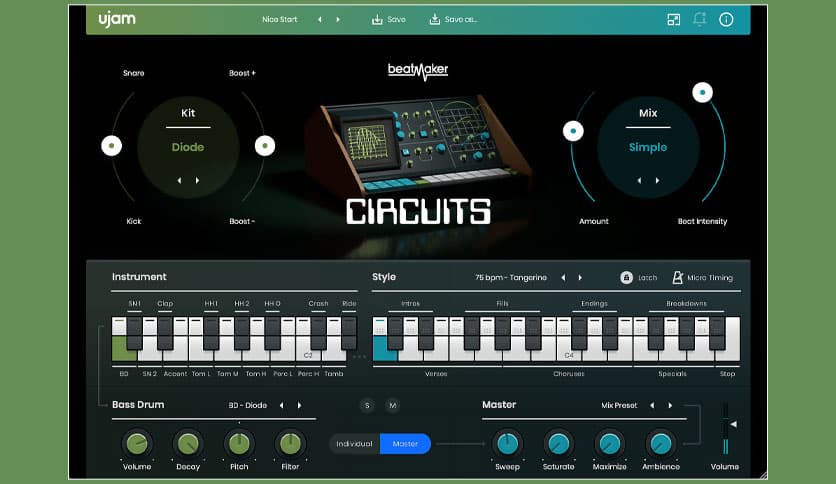Click the Stop key on Style keyboard
The width and height of the screenshot is (836, 484).
[733, 340]
